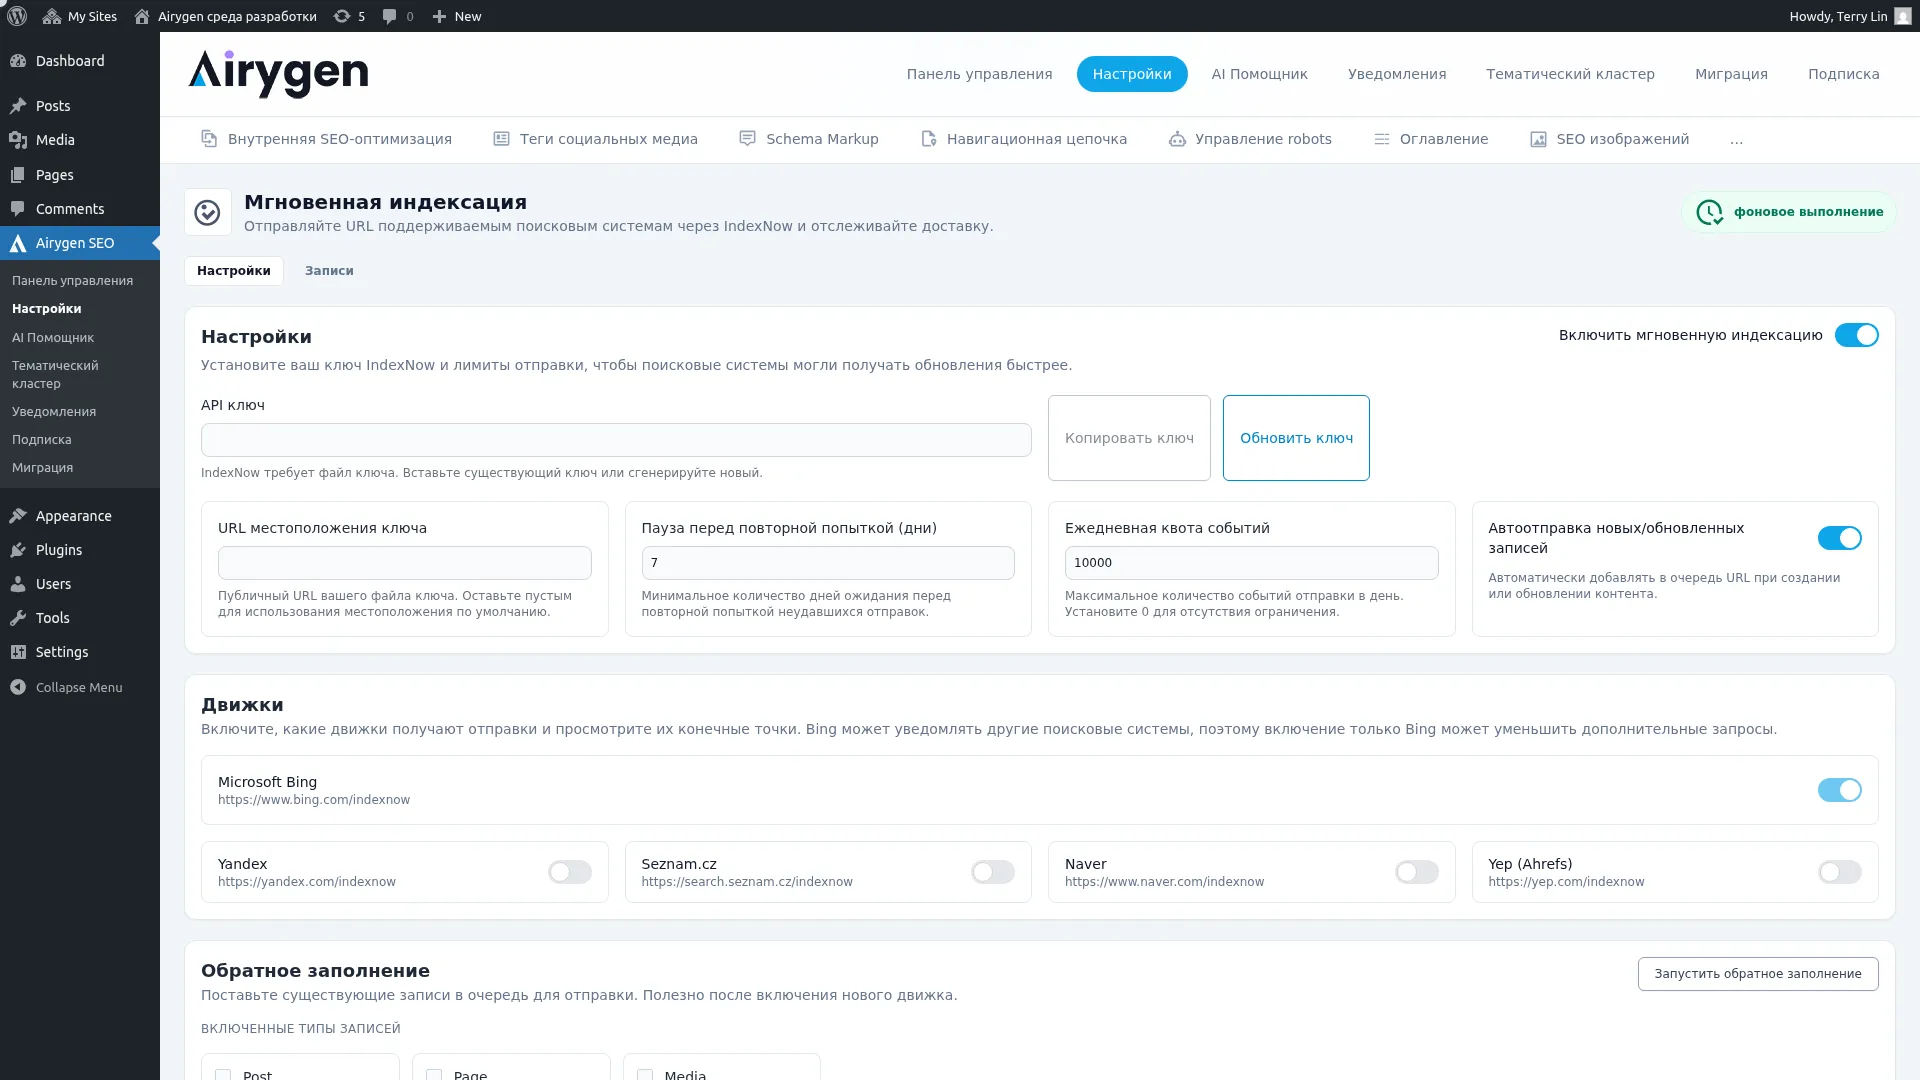Screen dimensions: 1920x1080
Task: Enable the Seznam.cz engine switch
Action: pos(993,872)
